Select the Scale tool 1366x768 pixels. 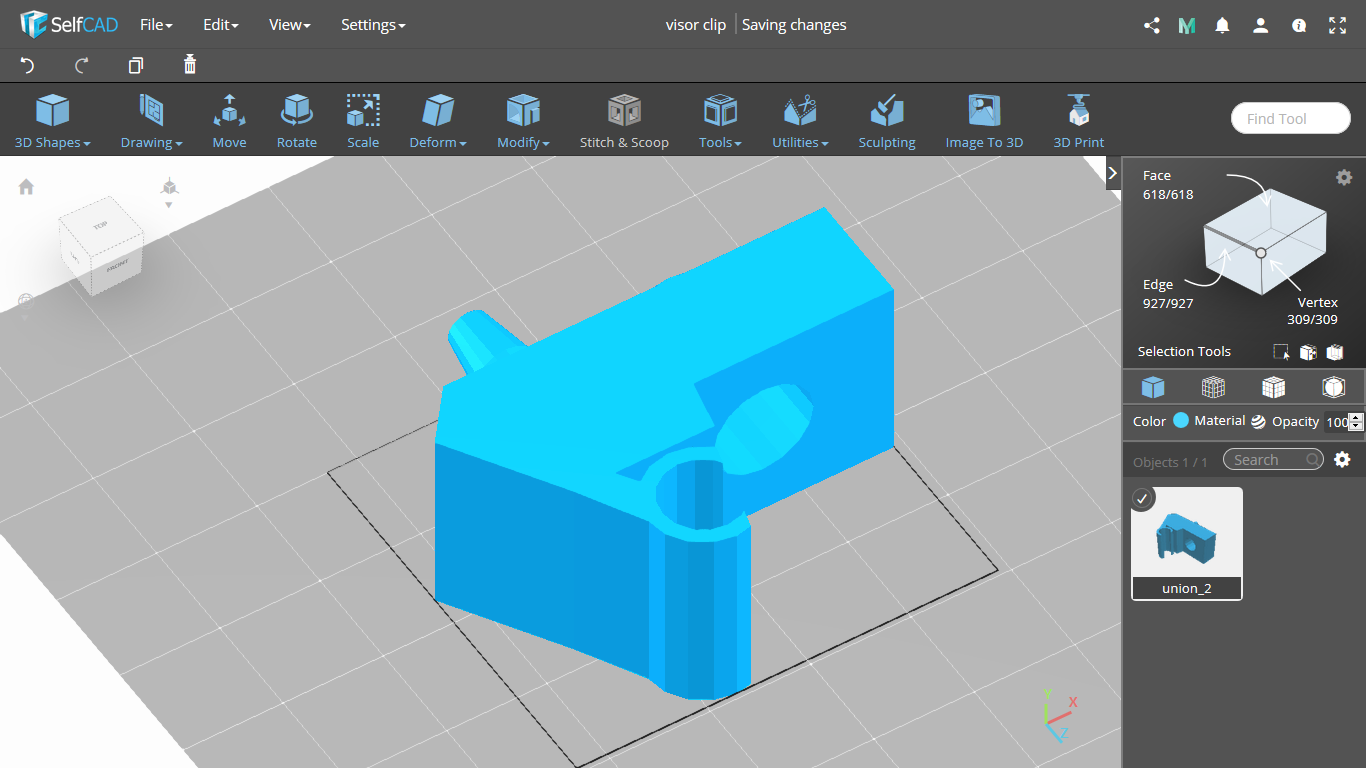pyautogui.click(x=363, y=121)
